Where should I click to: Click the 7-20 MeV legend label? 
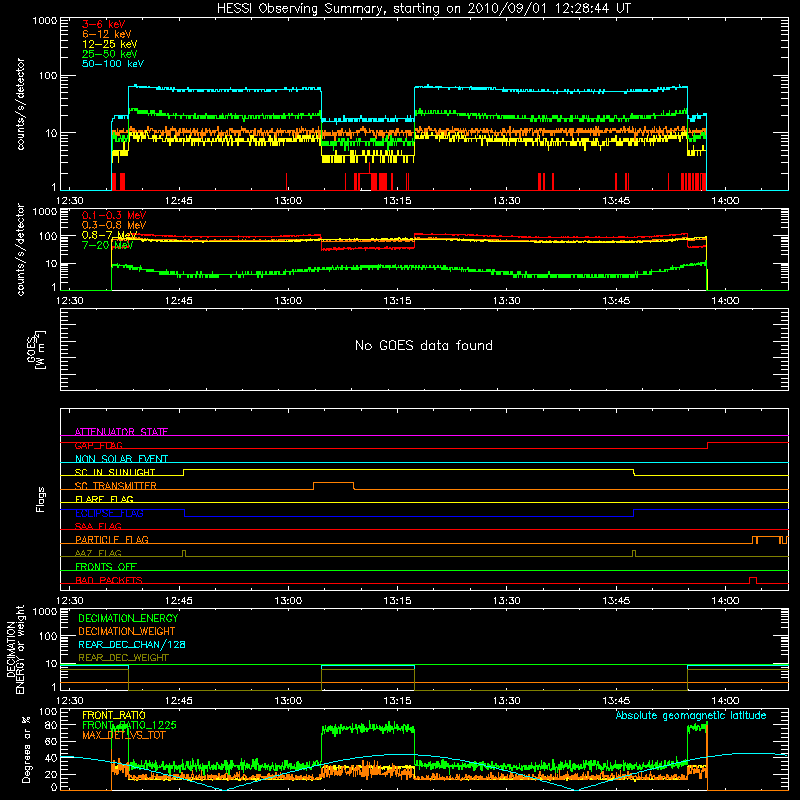(108, 245)
